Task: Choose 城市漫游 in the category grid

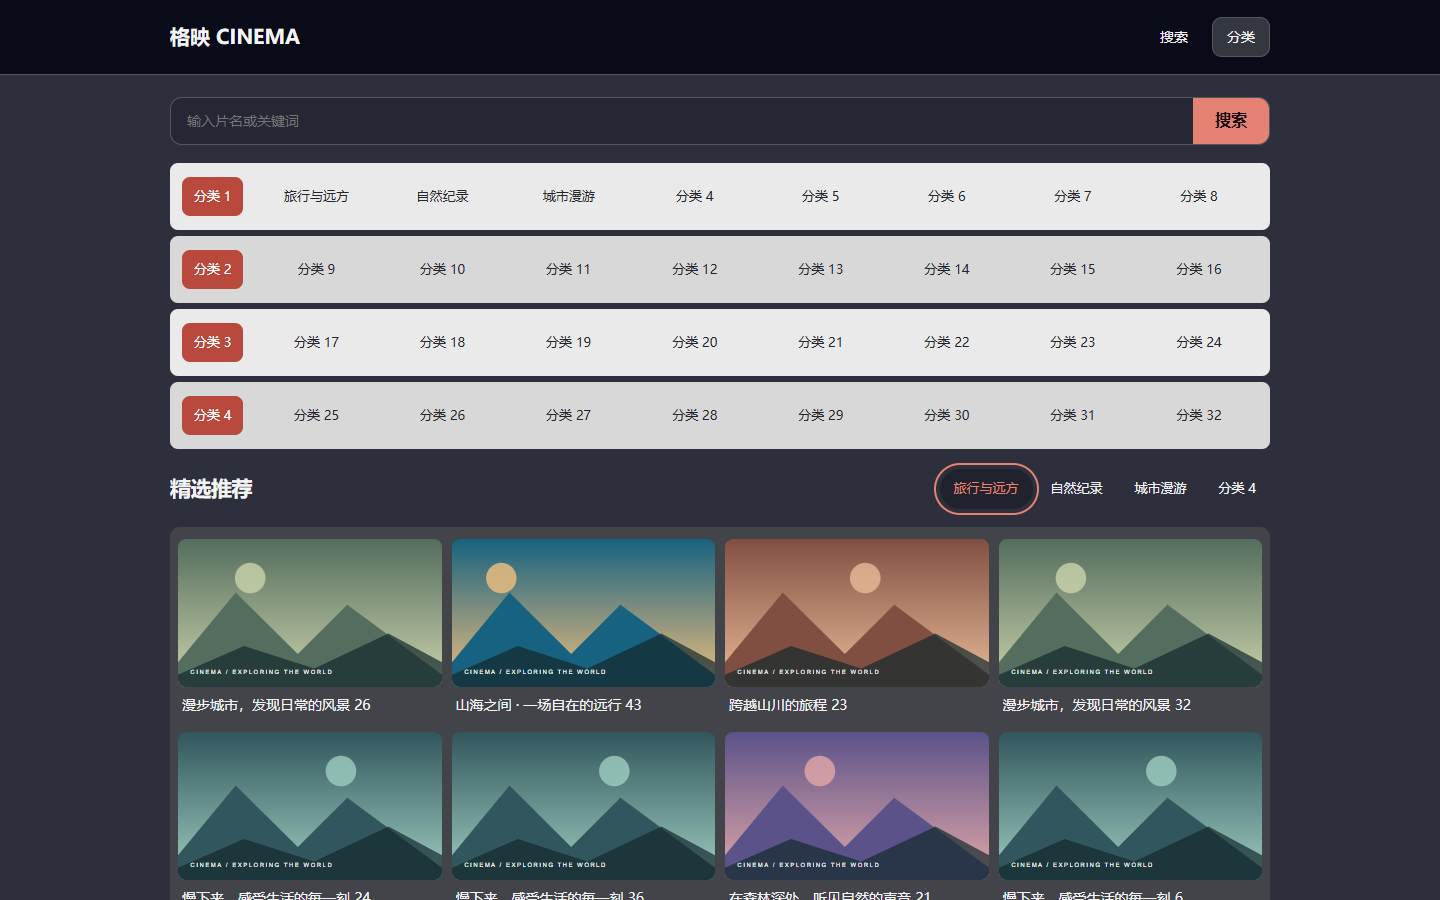Action: click(569, 196)
